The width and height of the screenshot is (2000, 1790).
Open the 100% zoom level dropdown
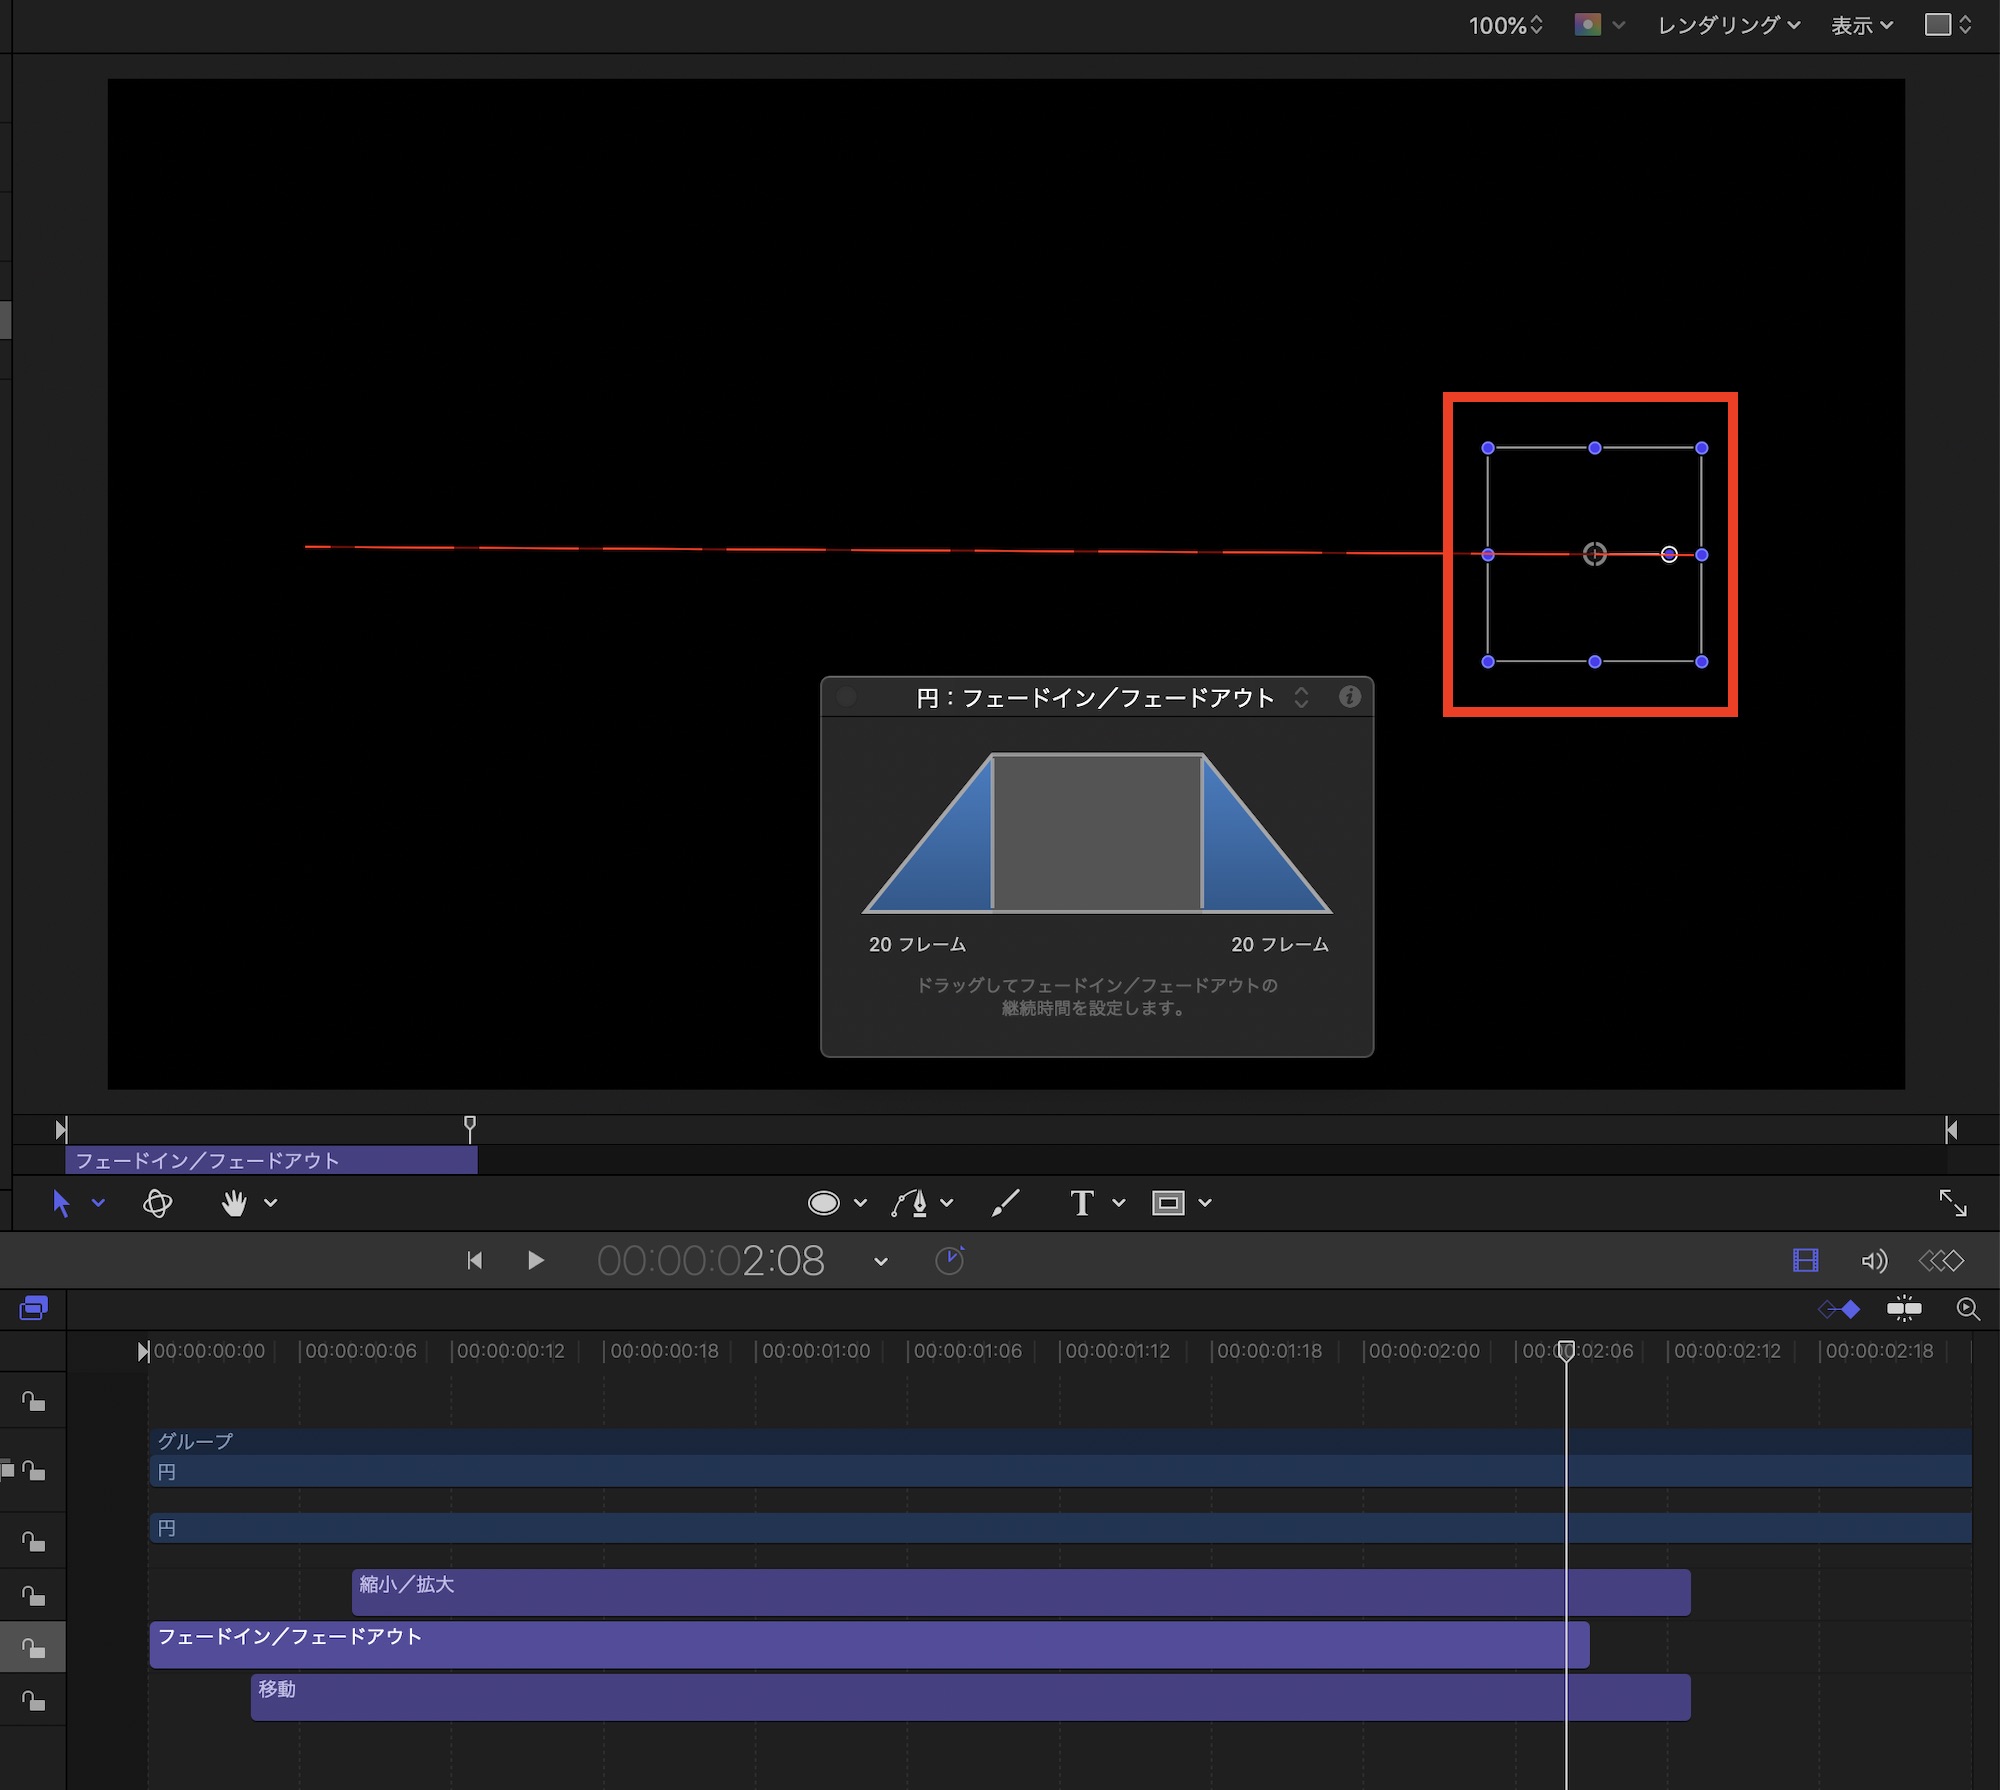(x=1505, y=25)
